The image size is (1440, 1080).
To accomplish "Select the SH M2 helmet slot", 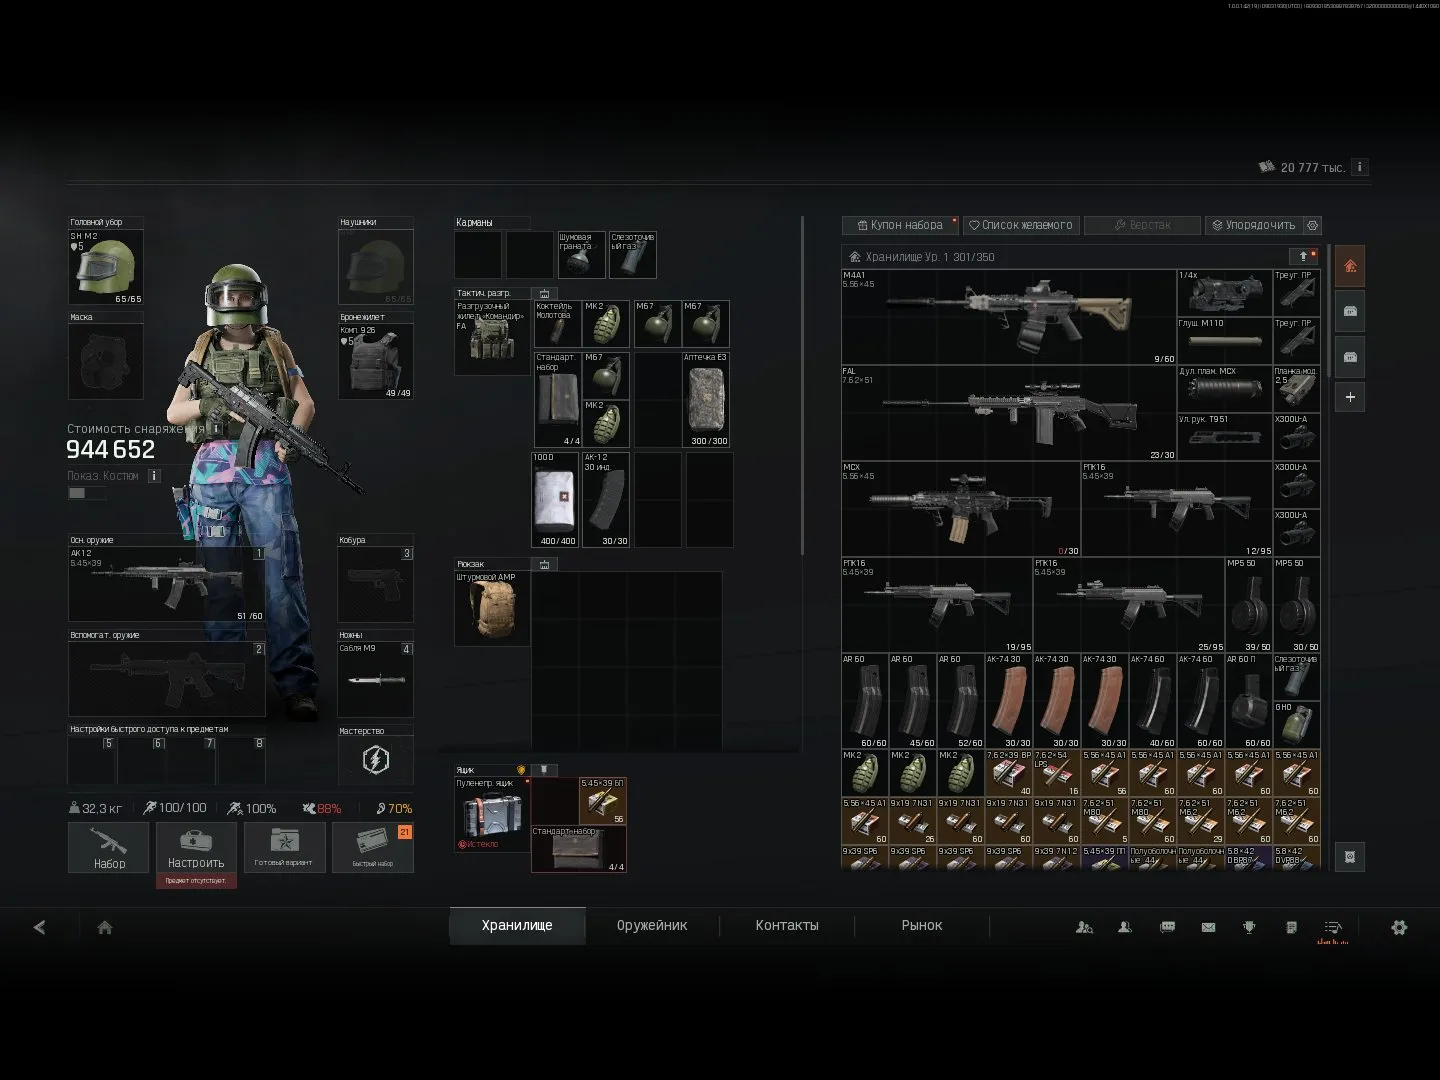I will tap(106, 267).
